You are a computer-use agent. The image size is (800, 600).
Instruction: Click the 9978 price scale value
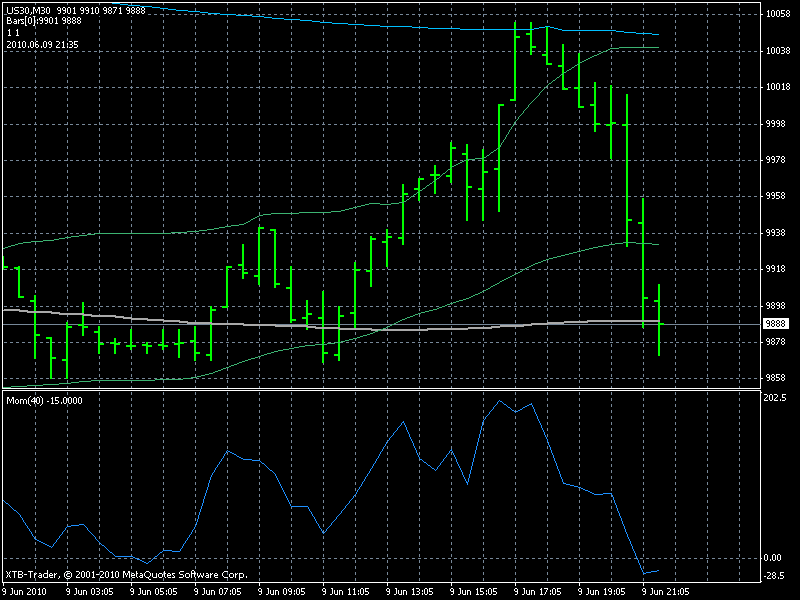[776, 160]
